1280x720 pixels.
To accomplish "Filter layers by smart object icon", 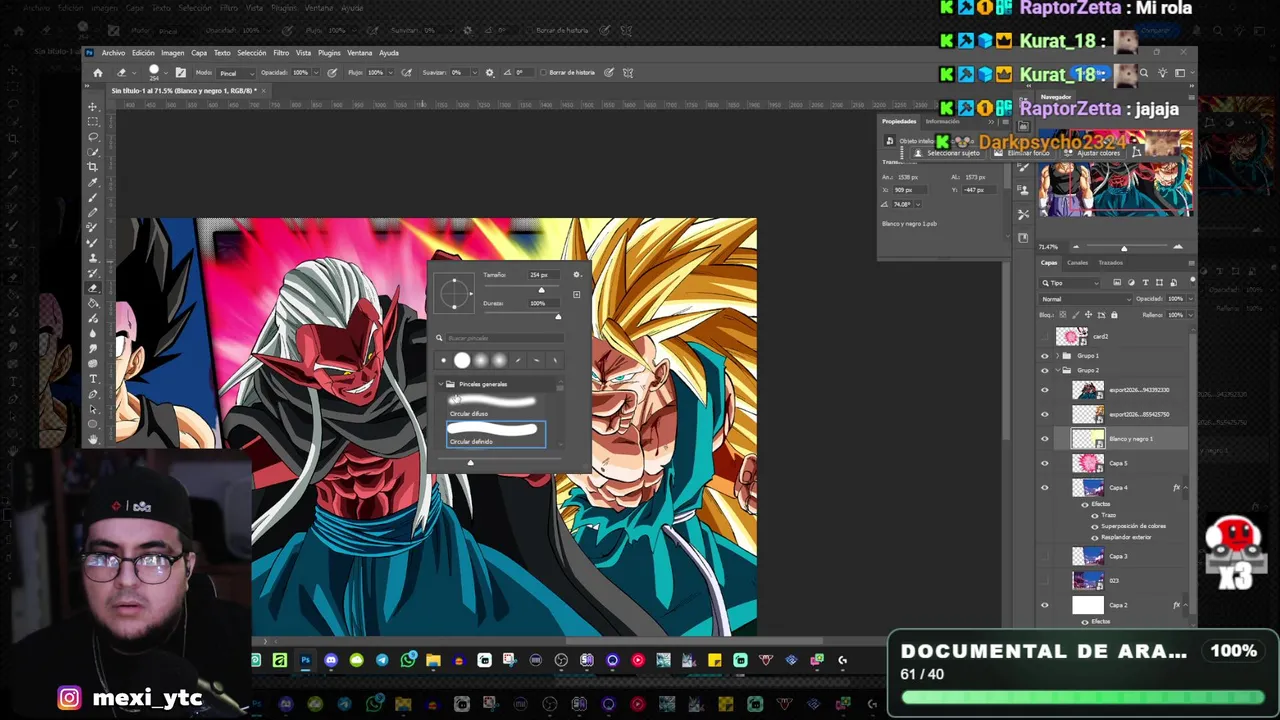I will coord(1173,283).
